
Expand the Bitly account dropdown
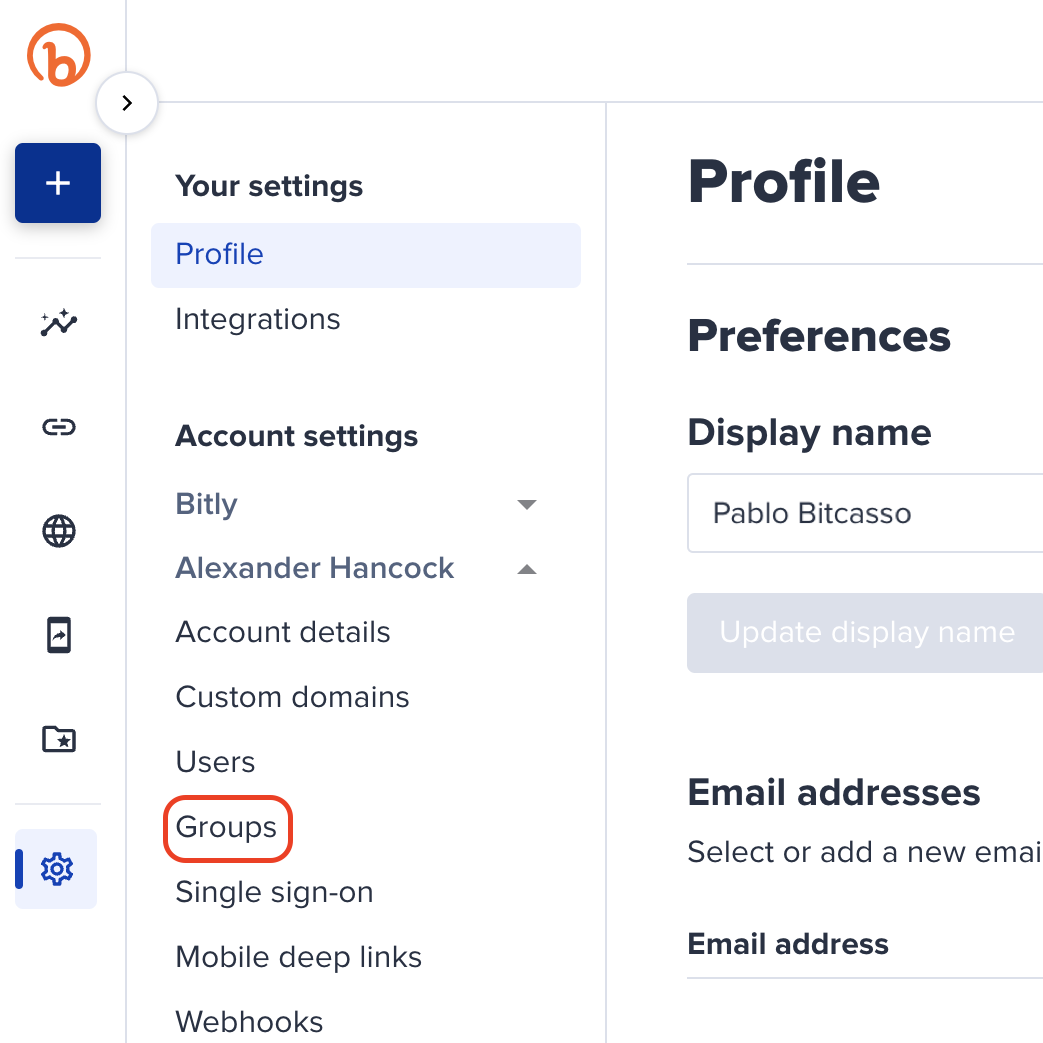527,504
